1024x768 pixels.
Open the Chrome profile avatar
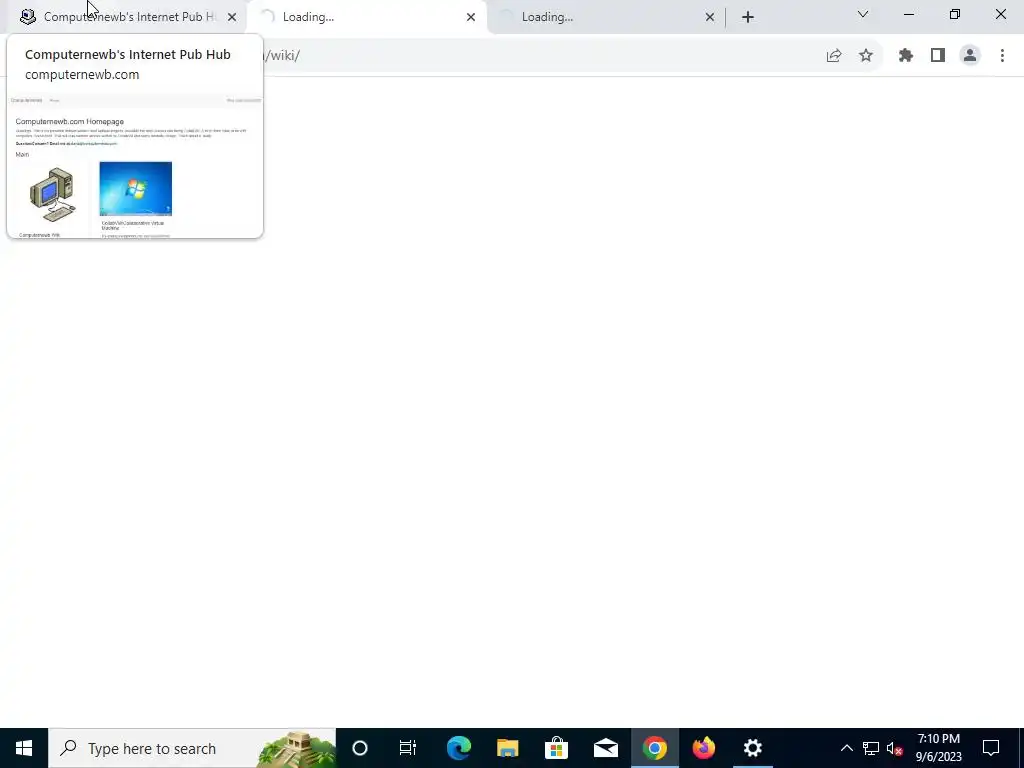coord(970,56)
